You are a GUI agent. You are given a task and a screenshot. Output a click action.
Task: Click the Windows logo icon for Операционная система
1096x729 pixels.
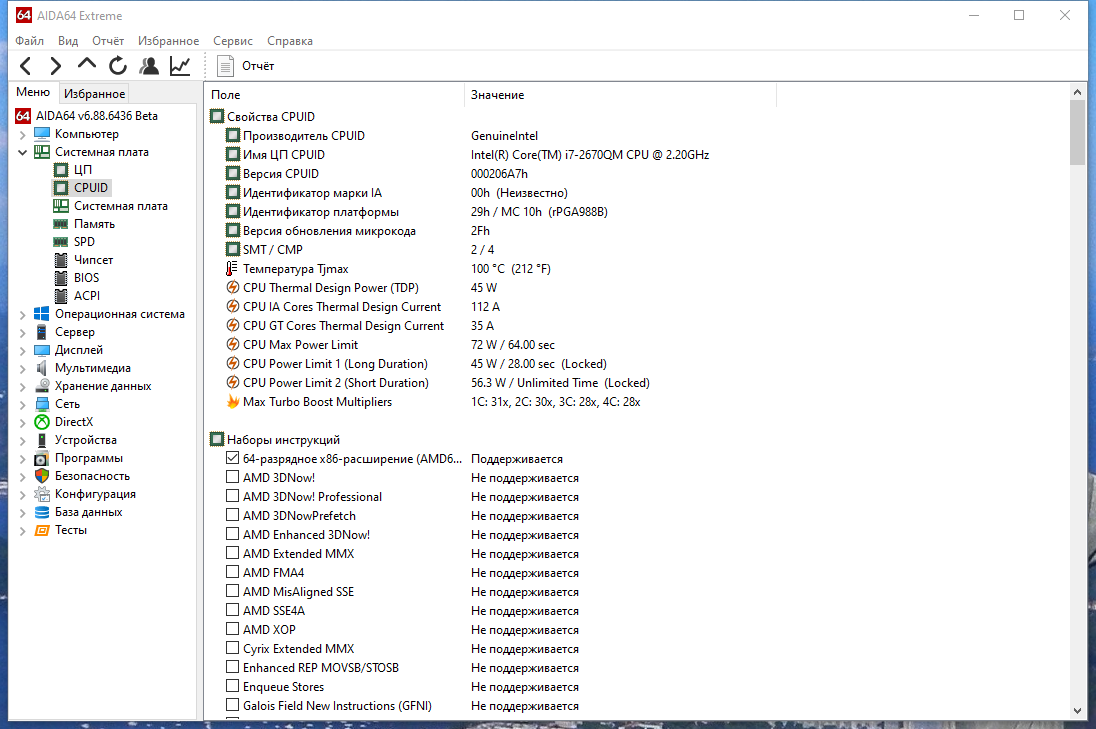tap(42, 314)
